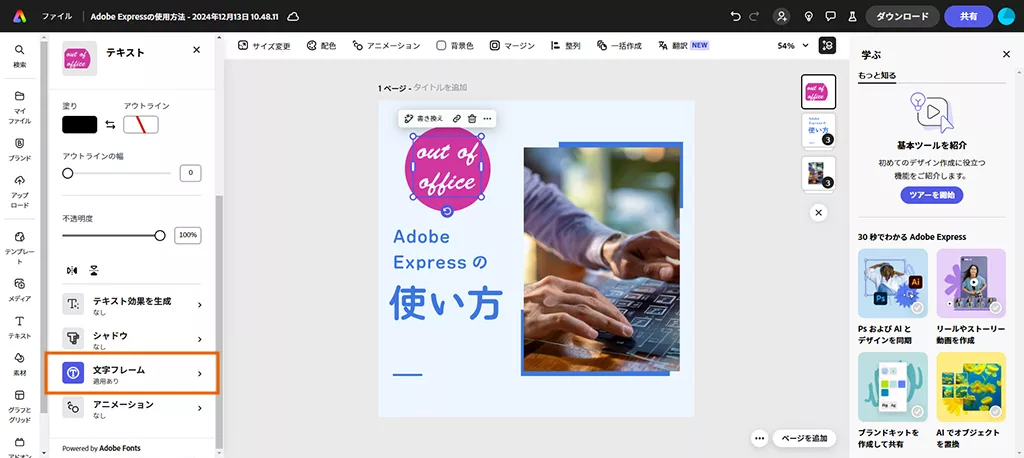
Task: Click the beaker labs icon
Action: point(852,16)
